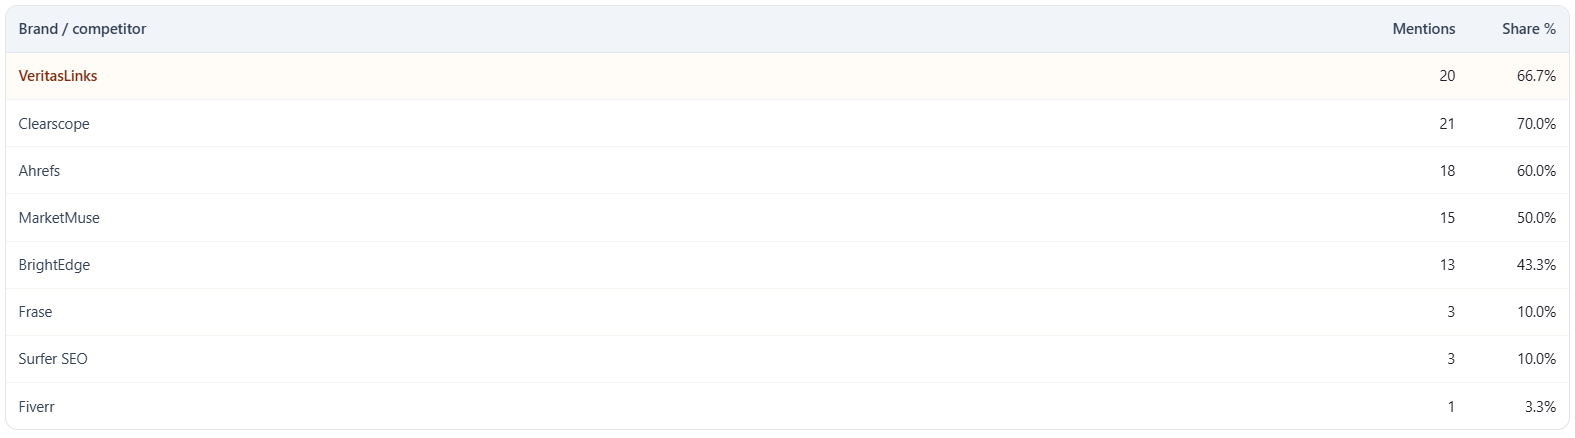Select the VeritasLinks brand row

tap(58, 76)
